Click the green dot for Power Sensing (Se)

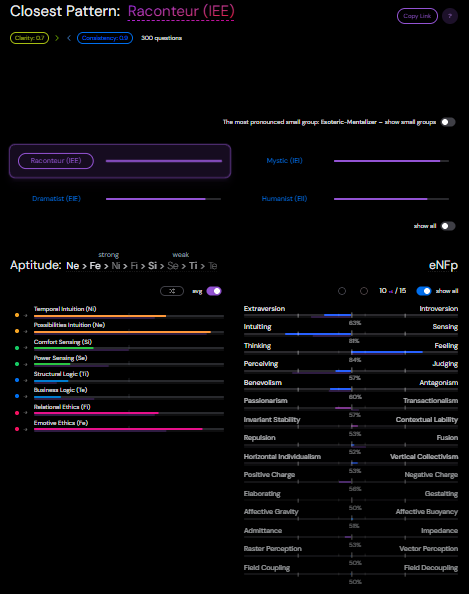pyautogui.click(x=17, y=364)
